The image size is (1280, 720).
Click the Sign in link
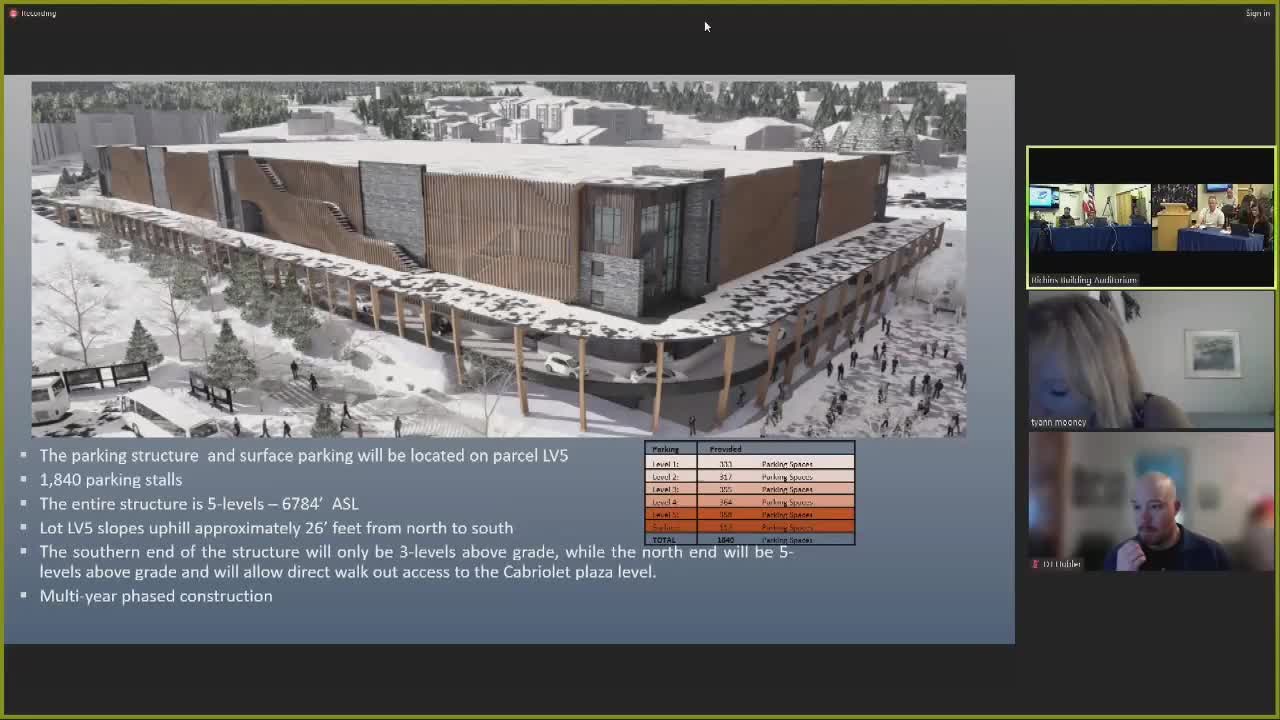1257,13
